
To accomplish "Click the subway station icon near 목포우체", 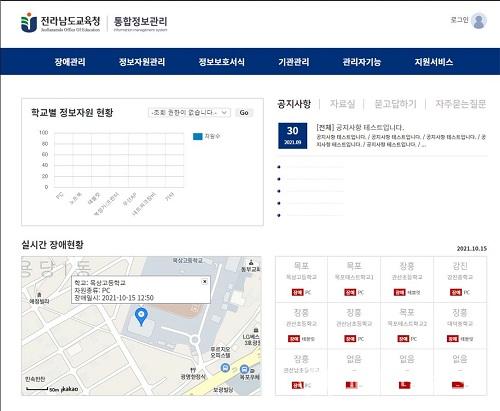I will 244,369.
